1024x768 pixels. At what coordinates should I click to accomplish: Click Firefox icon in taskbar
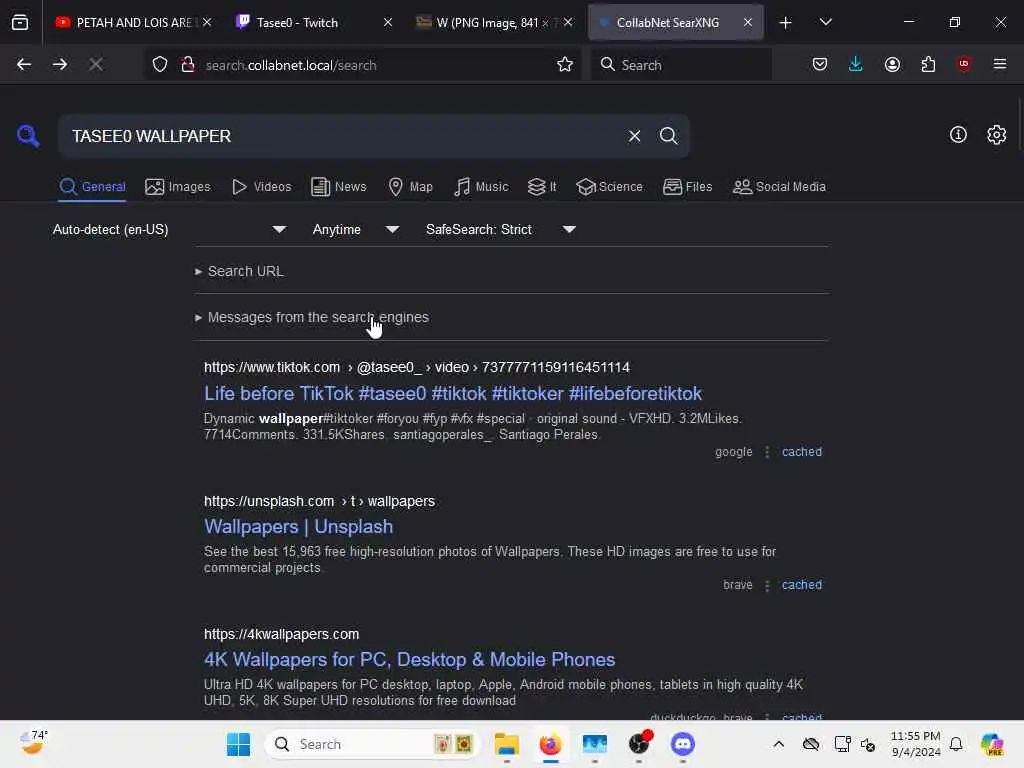point(551,744)
